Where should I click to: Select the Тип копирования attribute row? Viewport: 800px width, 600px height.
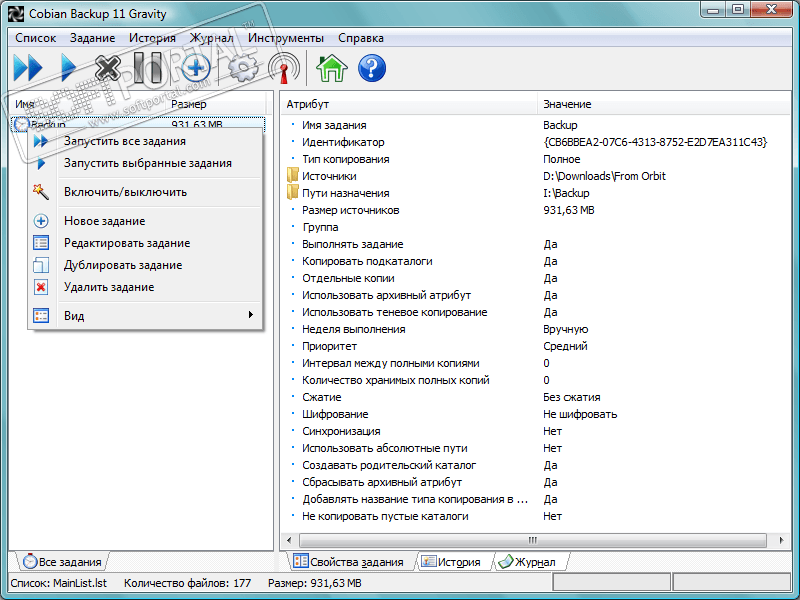coord(535,159)
